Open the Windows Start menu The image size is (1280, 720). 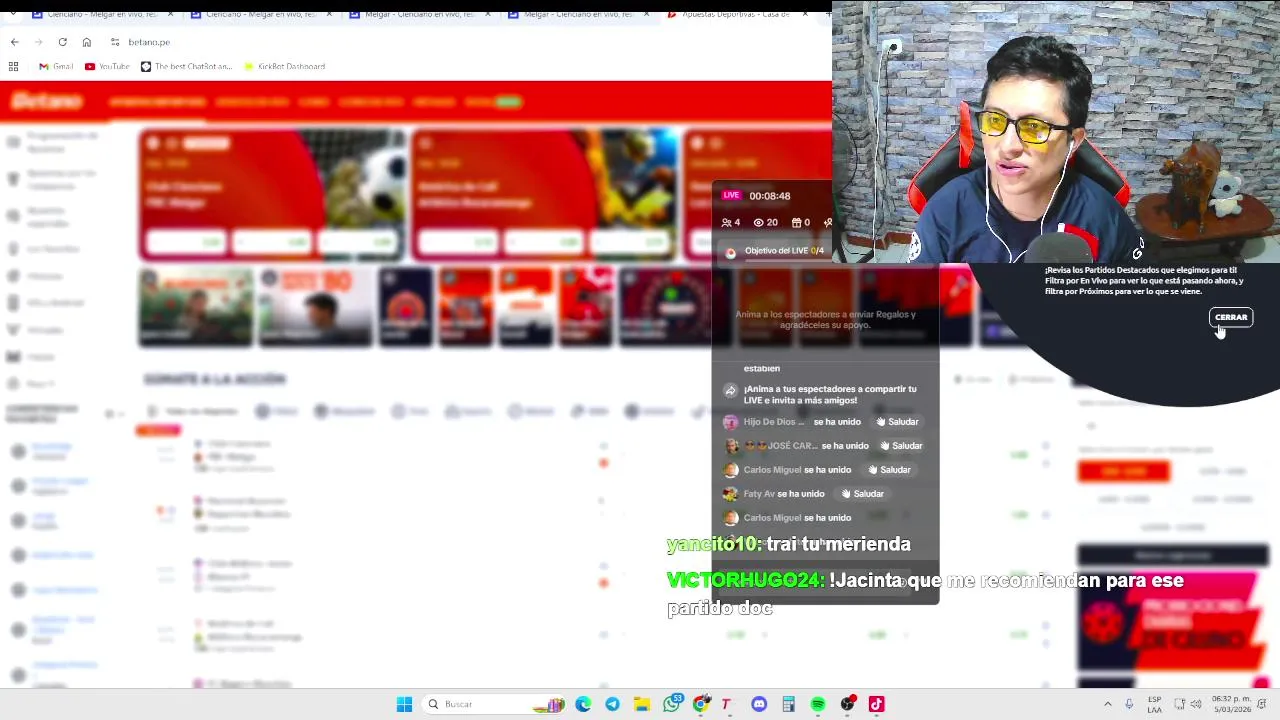click(x=404, y=704)
